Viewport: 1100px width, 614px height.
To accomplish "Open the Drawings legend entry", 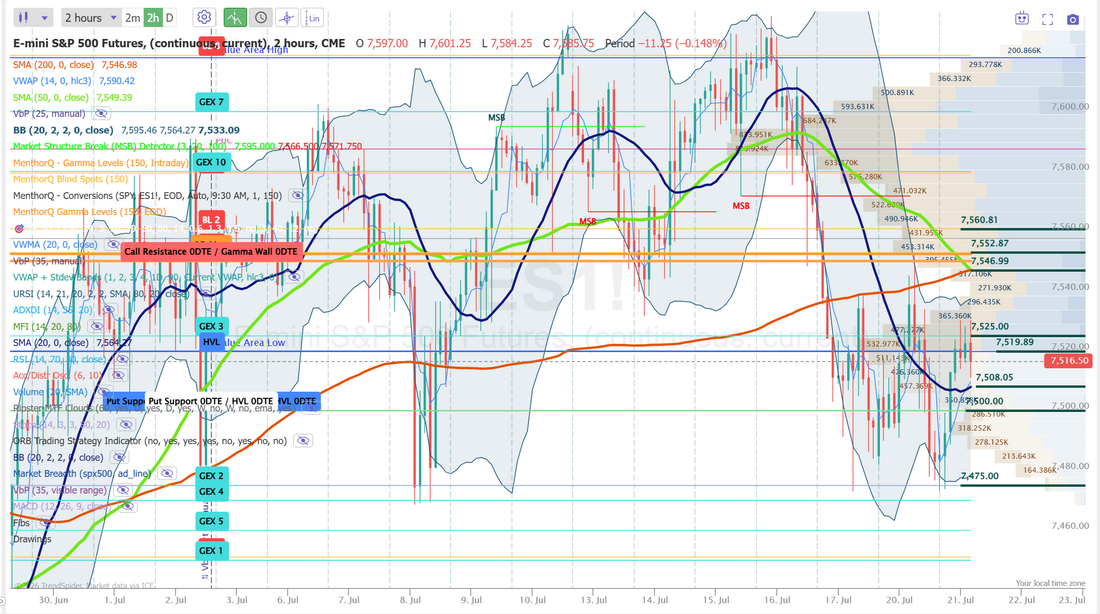I will point(32,539).
